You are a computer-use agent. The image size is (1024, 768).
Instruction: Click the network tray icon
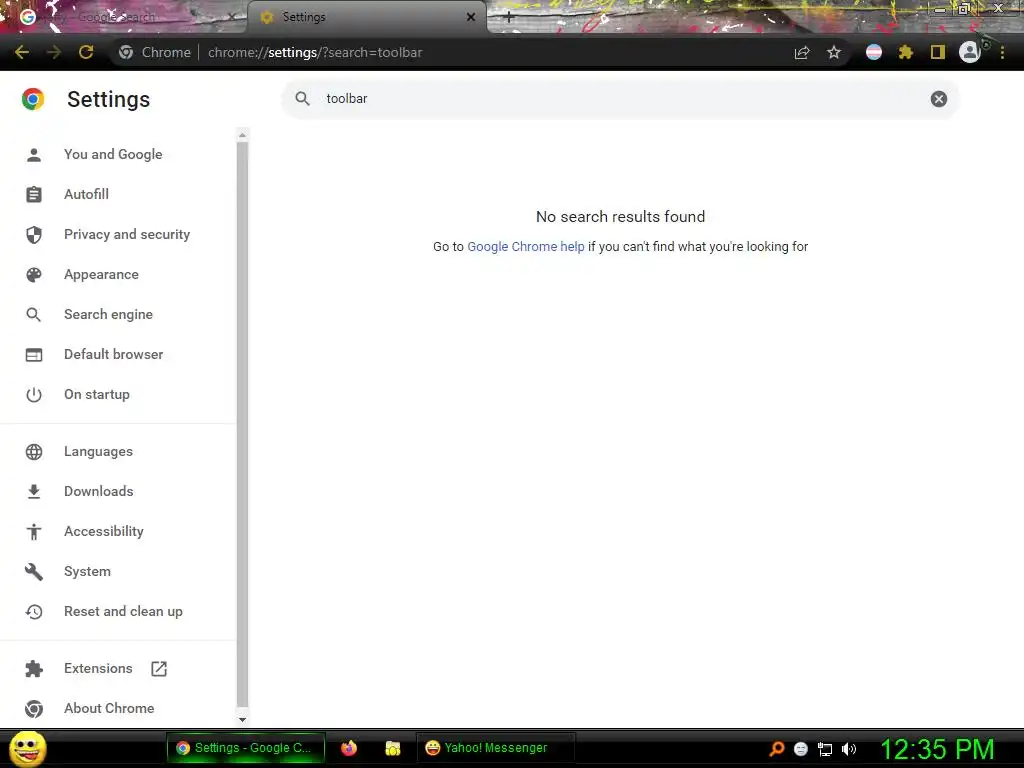point(825,750)
